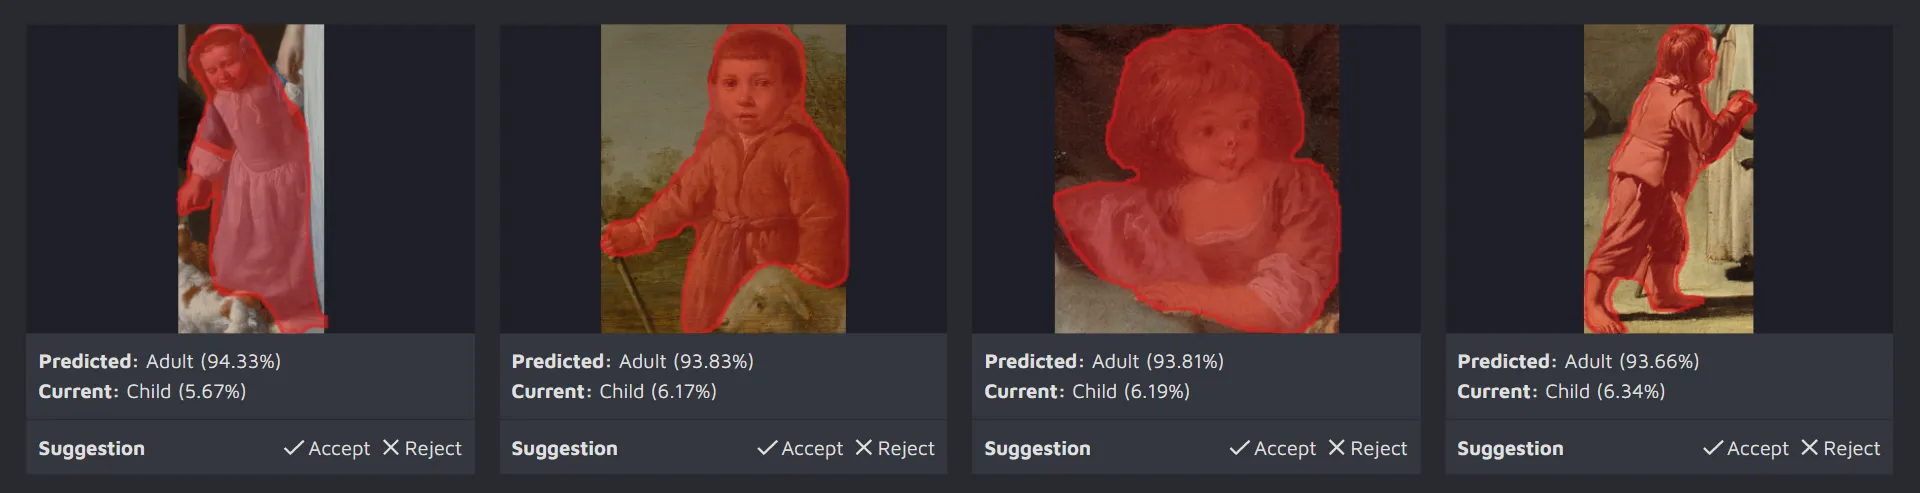1920x493 pixels.
Task: Open thumbnail of barefoot child at doorway
Action: click(x=1668, y=179)
